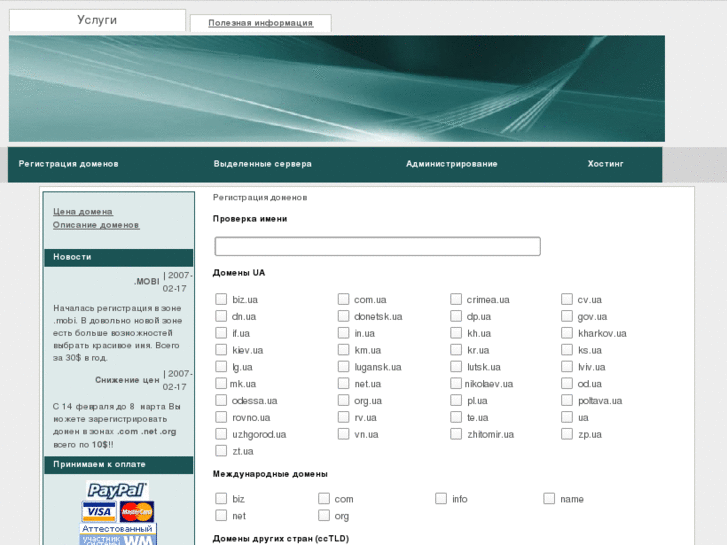Select the lutsk.ua checkbox
This screenshot has height=545, width=727.
[456, 366]
